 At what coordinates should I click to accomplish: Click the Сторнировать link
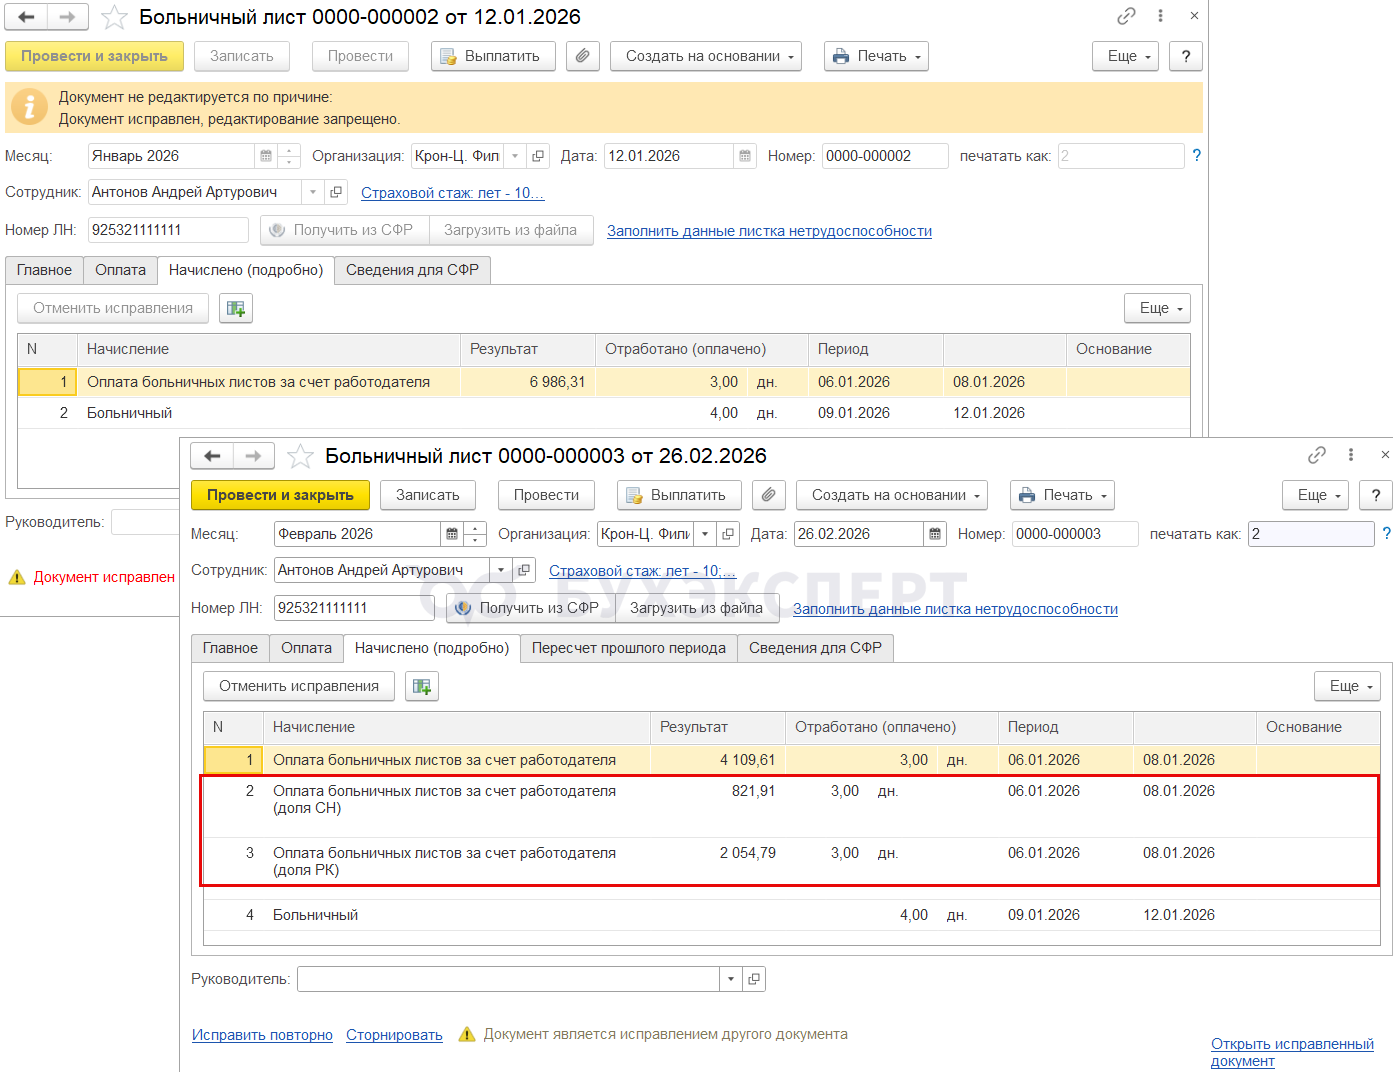pyautogui.click(x=394, y=1035)
